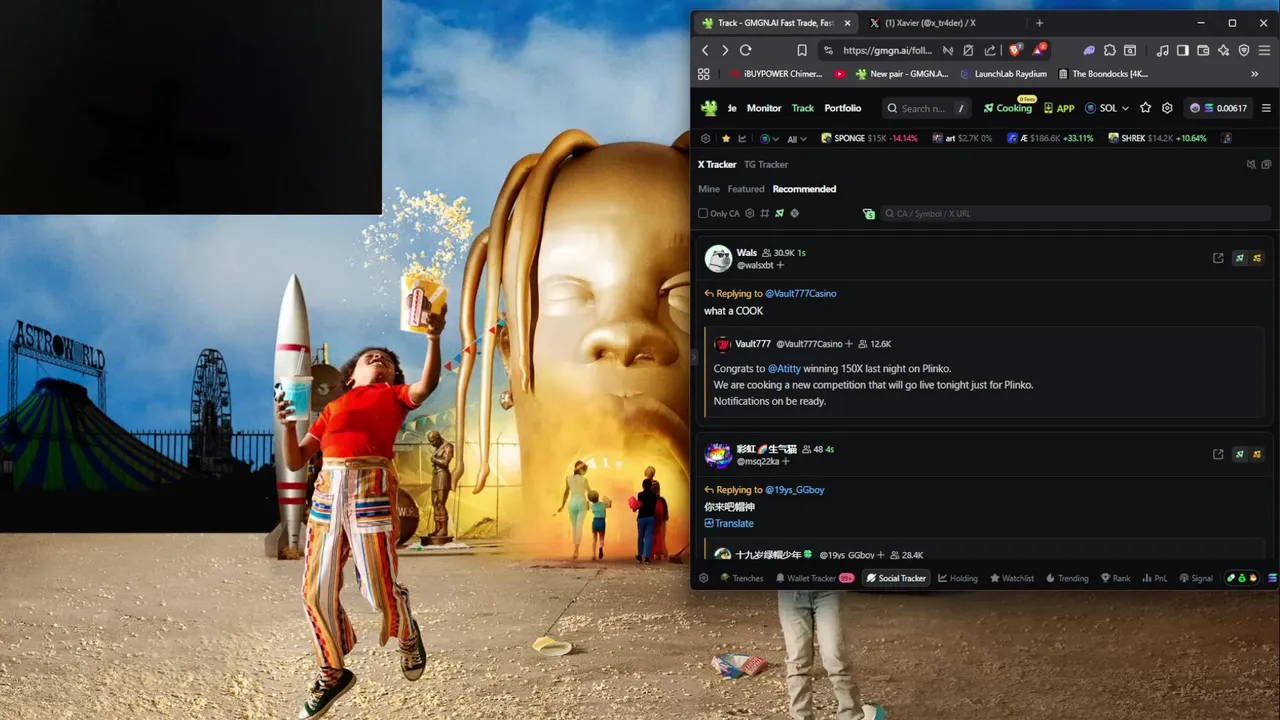Open the Brave Shields lion icon
The image size is (1280, 720).
click(1016, 50)
